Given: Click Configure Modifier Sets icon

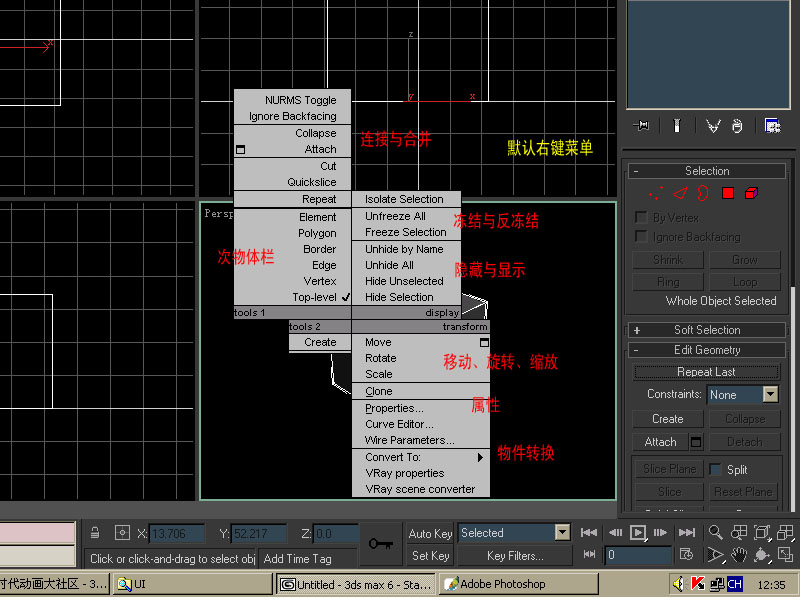Looking at the screenshot, I should point(772,126).
